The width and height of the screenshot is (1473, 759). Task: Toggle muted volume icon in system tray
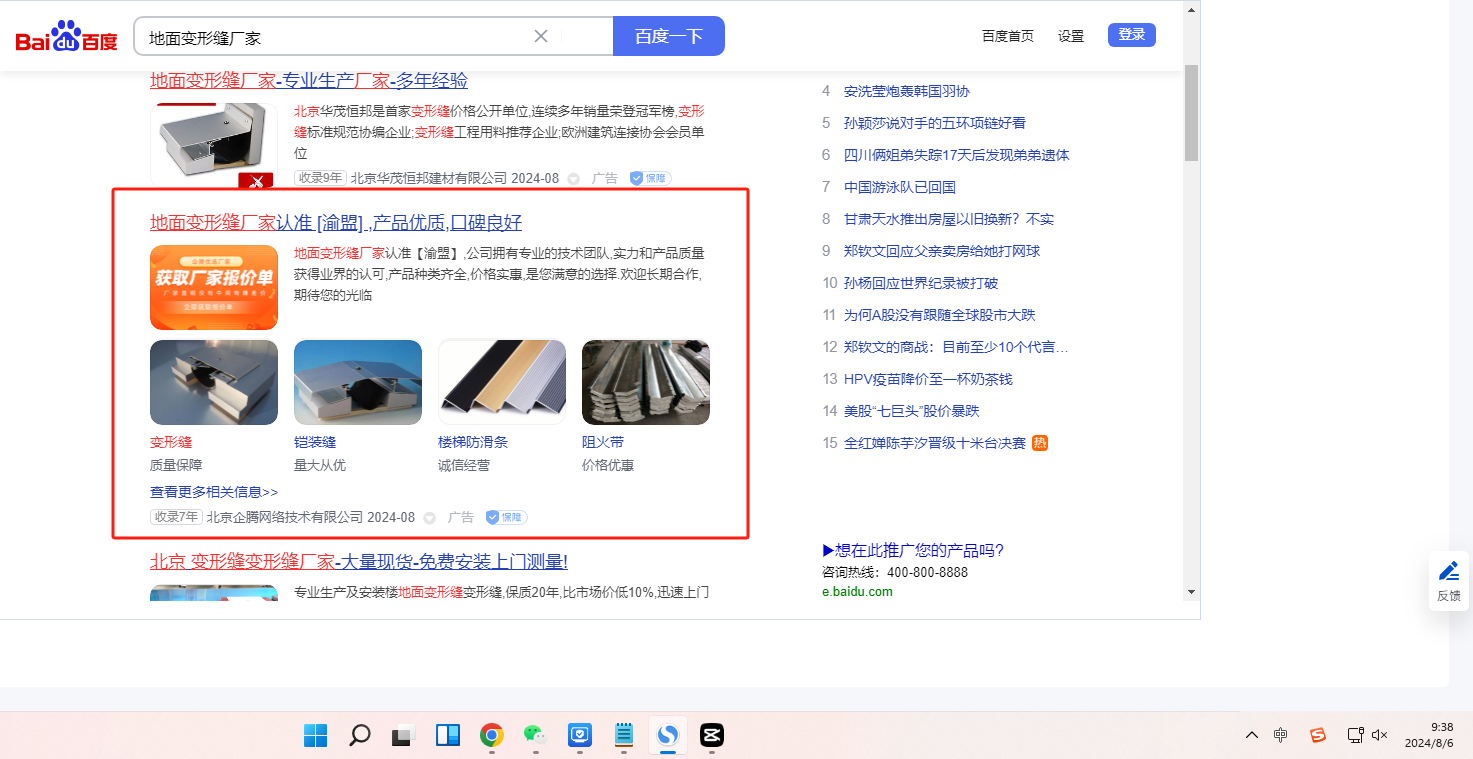[1380, 735]
